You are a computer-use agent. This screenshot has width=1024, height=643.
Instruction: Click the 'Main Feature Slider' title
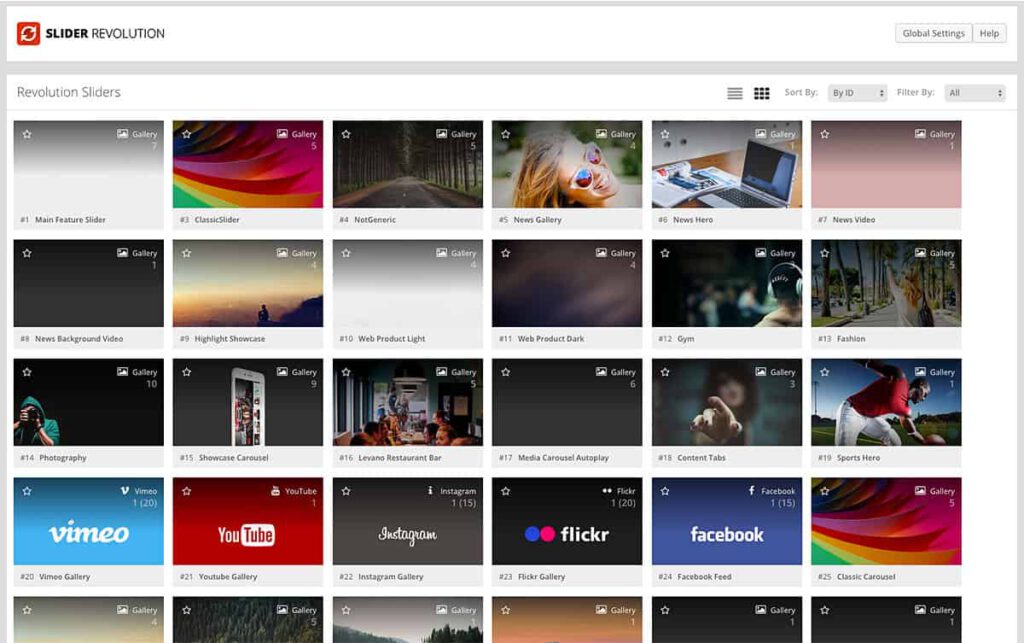70,220
